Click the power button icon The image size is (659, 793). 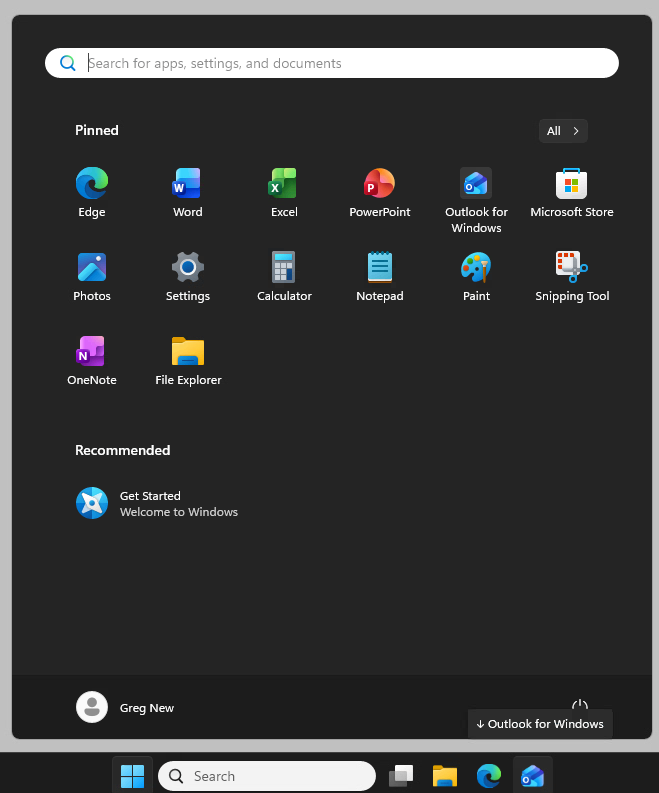[x=580, y=704]
